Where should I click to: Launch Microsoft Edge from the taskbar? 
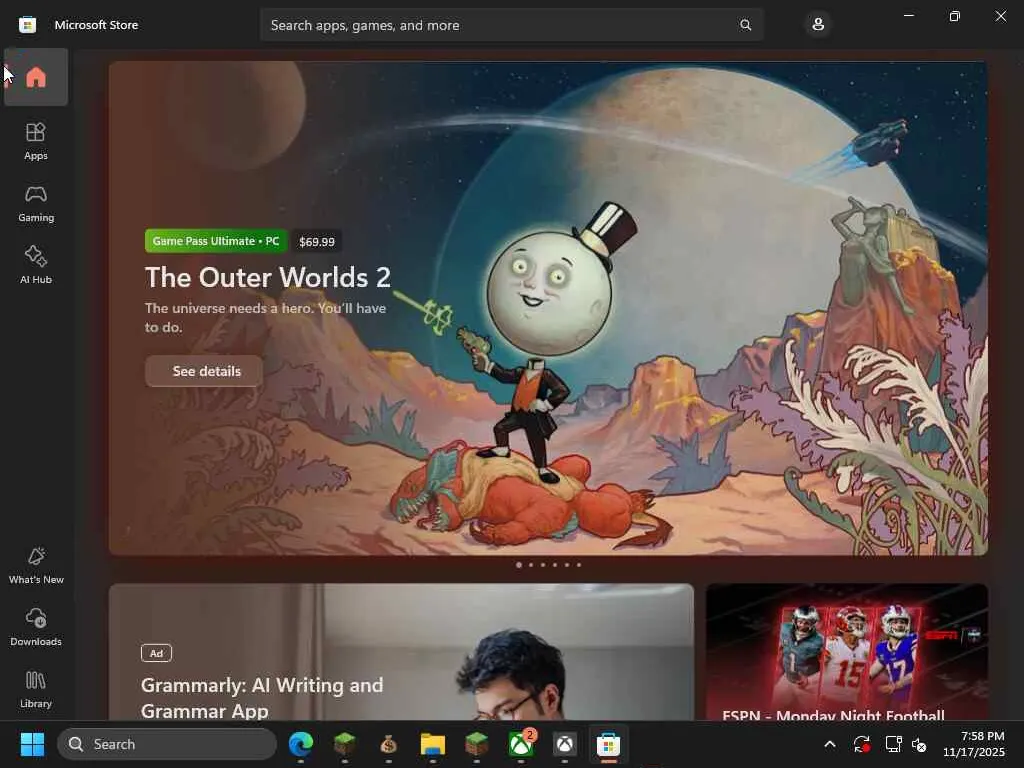[300, 744]
